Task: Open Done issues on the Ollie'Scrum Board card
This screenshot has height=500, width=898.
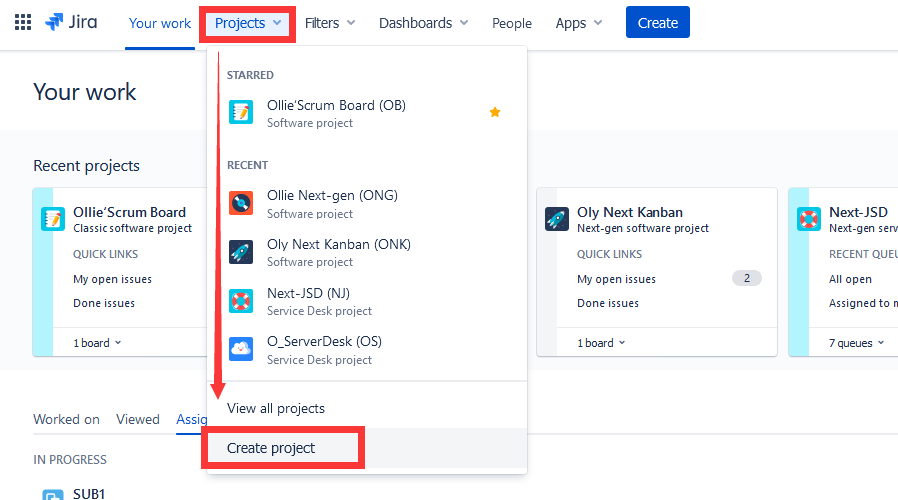Action: [x=104, y=304]
